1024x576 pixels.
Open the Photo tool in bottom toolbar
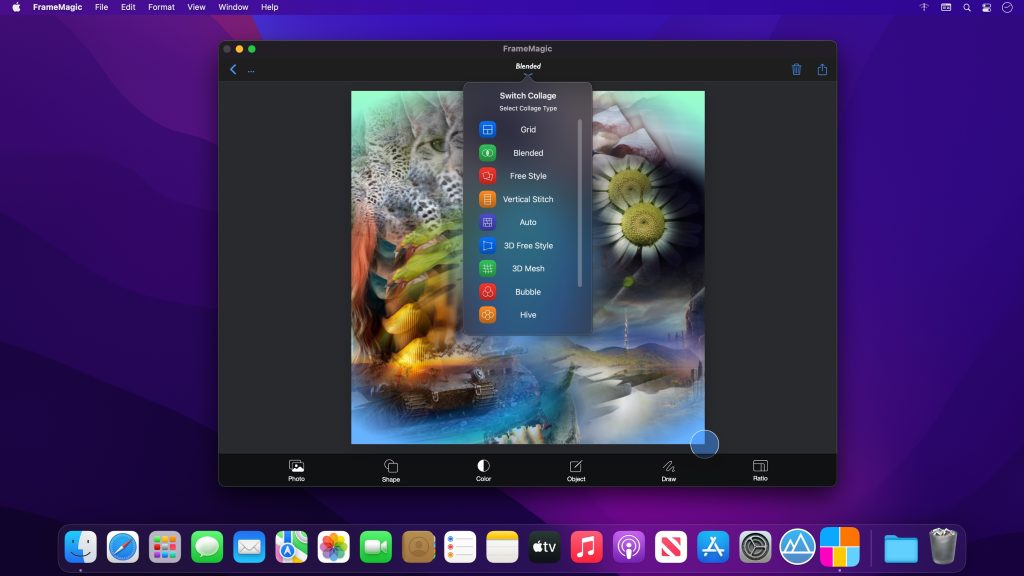296,469
